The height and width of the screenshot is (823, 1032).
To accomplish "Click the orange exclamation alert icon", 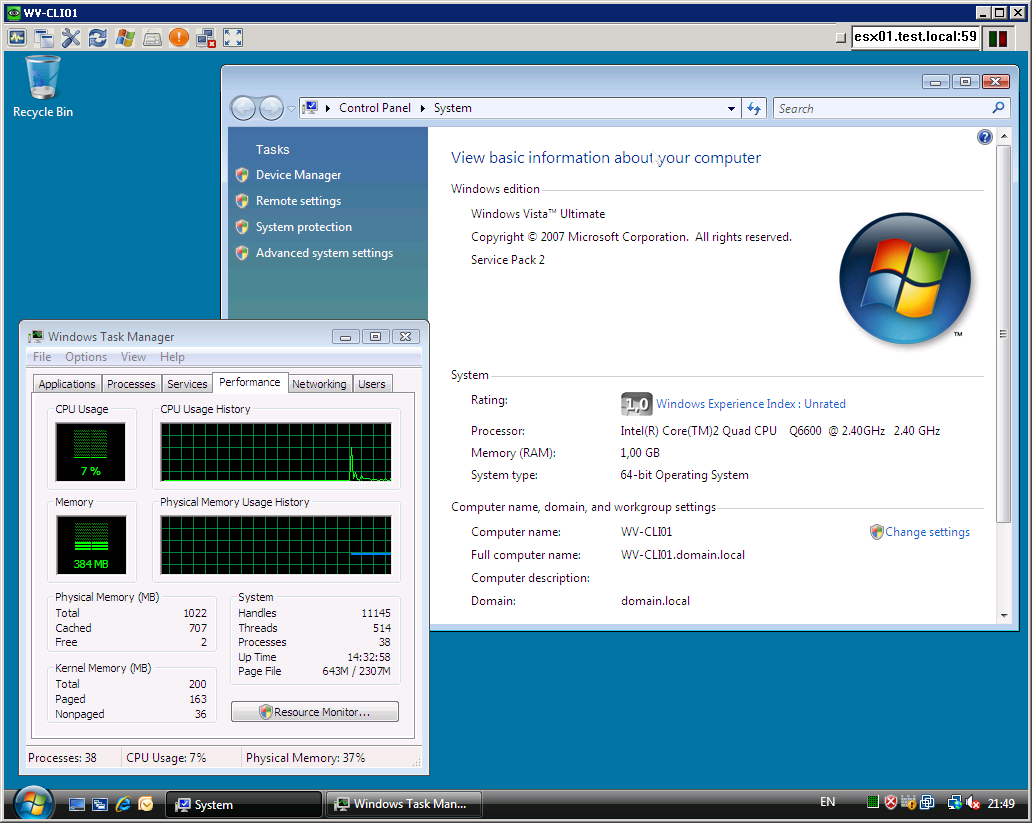I will pos(178,38).
